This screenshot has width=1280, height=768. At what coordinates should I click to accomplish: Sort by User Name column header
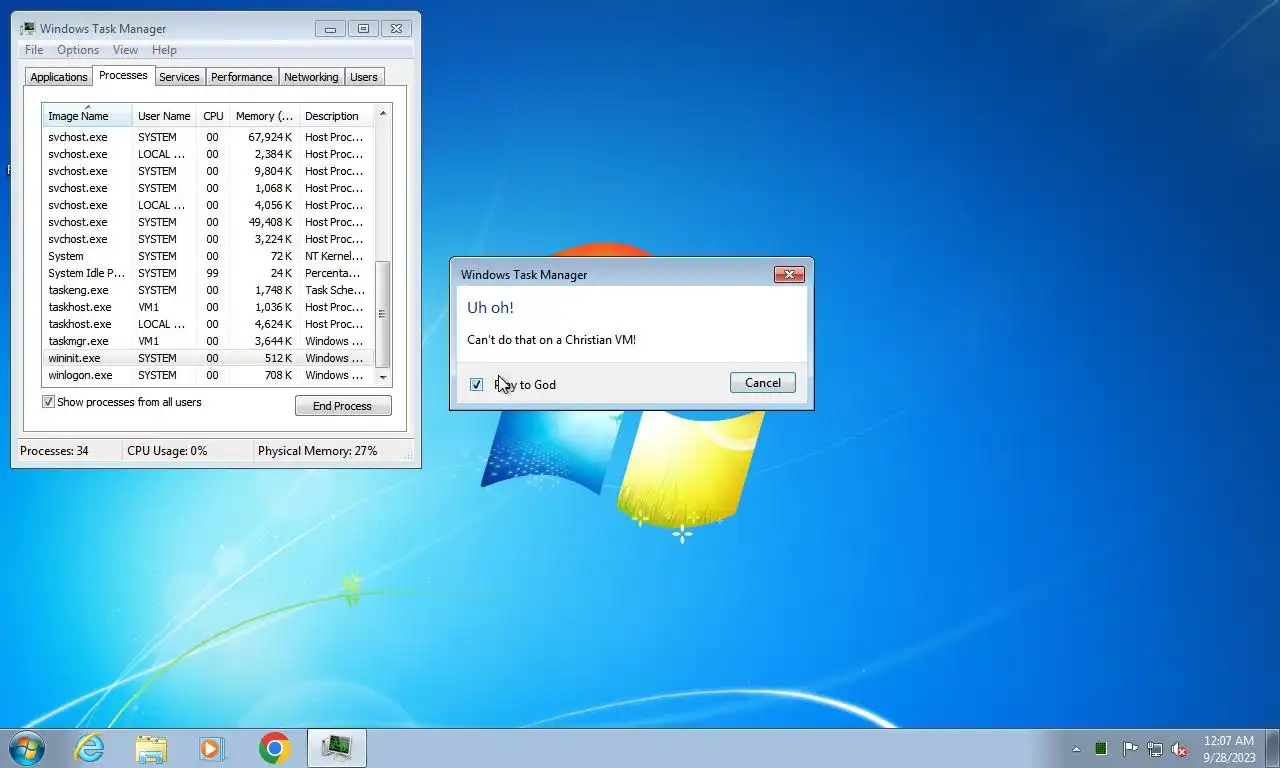coord(164,116)
